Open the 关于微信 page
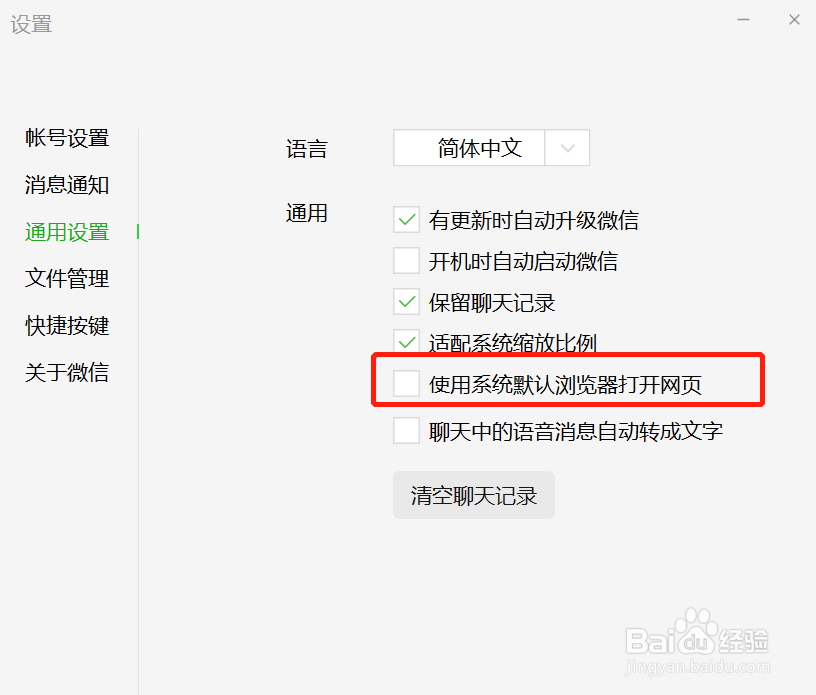The height and width of the screenshot is (695, 816). [67, 373]
